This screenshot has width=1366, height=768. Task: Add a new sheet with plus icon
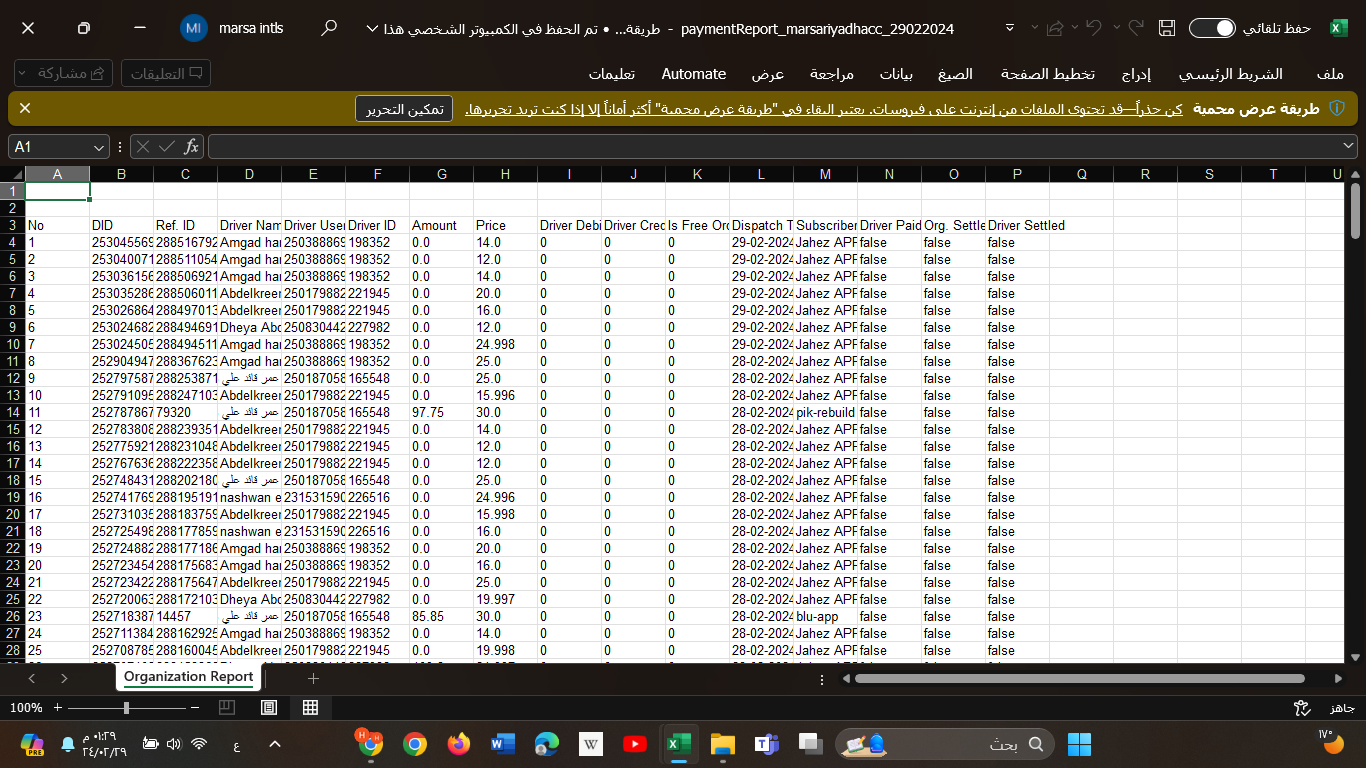(313, 679)
